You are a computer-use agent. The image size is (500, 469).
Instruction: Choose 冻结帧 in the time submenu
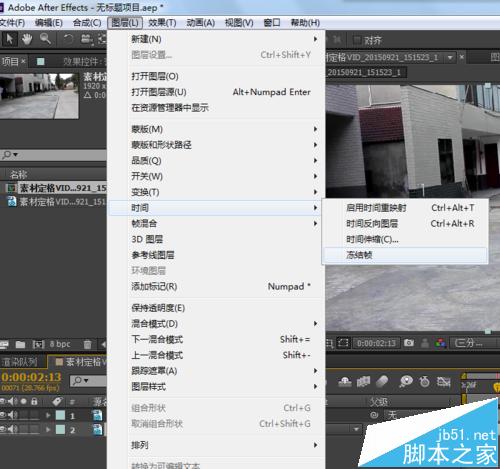[x=405, y=255]
